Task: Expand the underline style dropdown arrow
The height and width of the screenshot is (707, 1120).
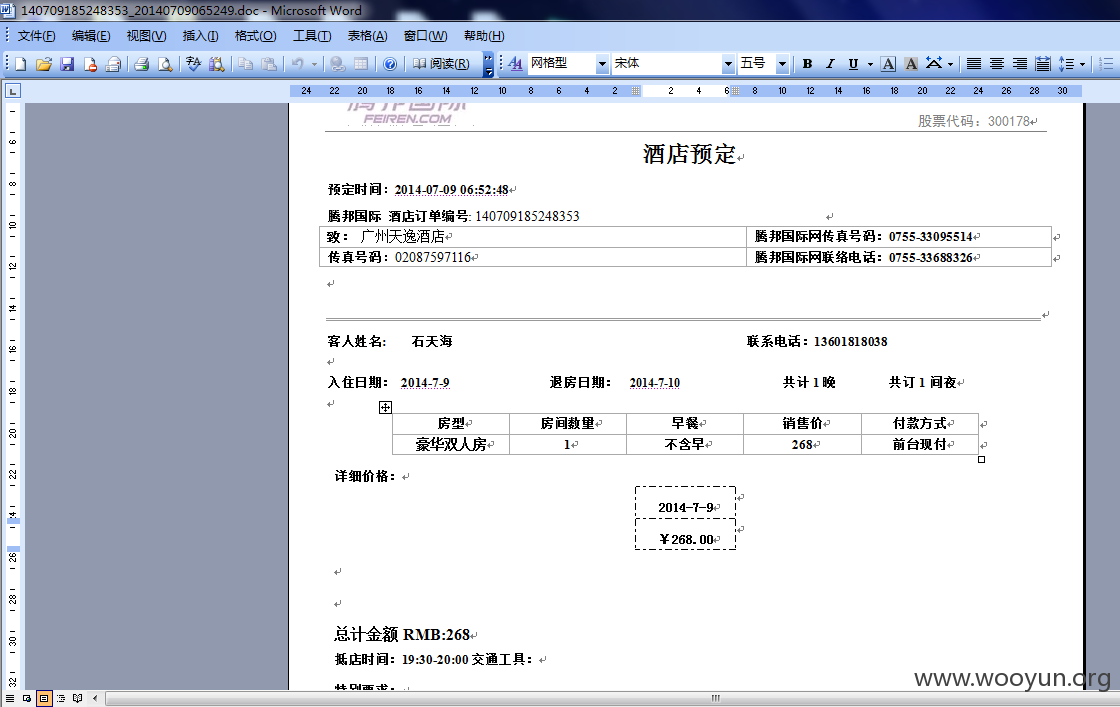Action: point(870,64)
